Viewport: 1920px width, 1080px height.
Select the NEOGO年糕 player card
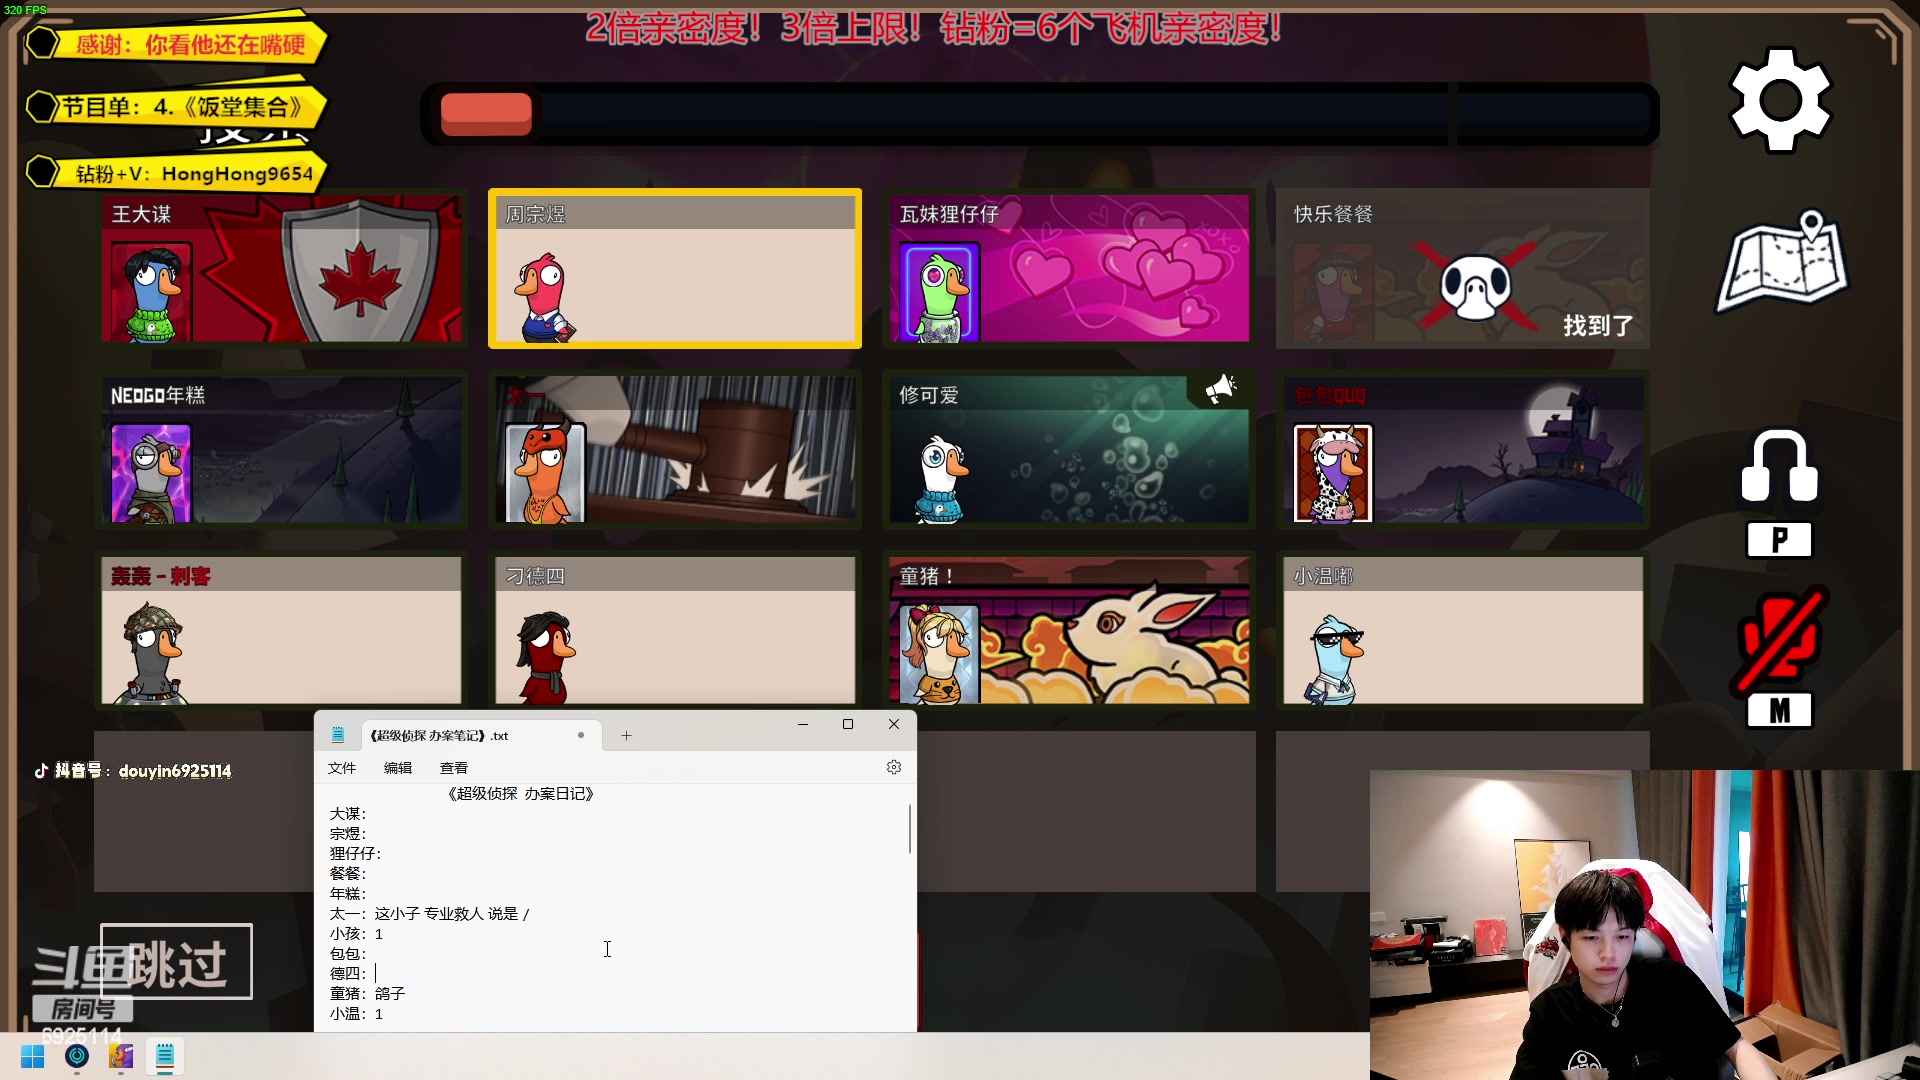click(281, 449)
